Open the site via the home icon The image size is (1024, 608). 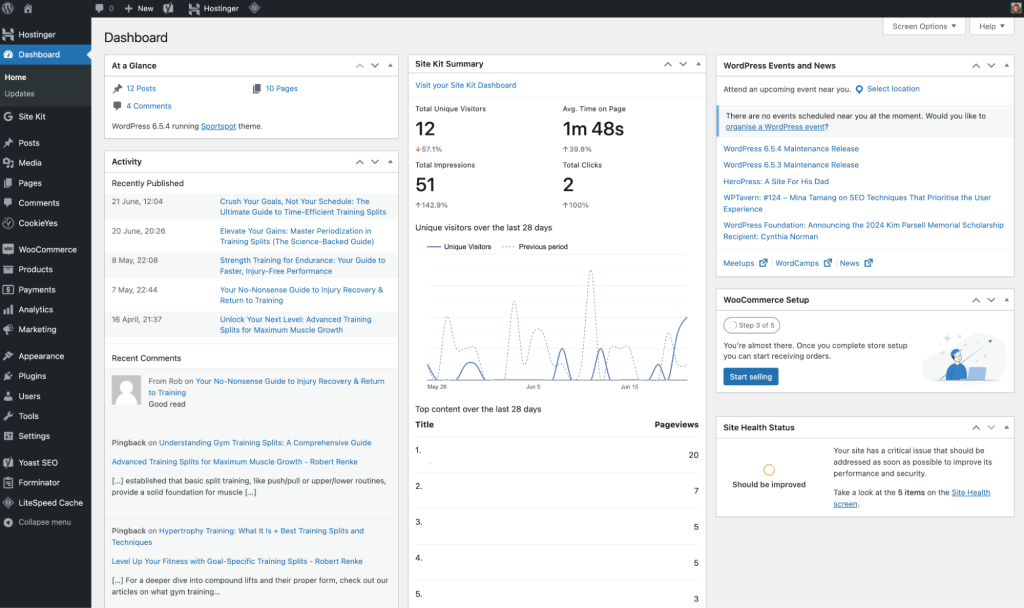(28, 7)
